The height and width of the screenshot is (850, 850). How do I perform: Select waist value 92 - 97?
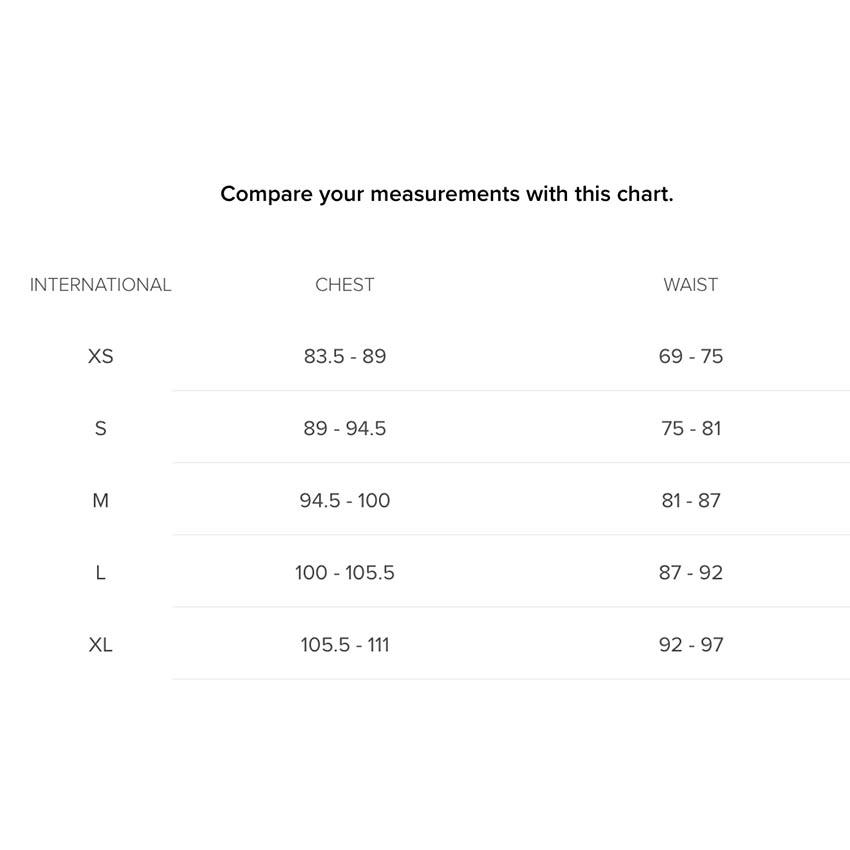691,645
